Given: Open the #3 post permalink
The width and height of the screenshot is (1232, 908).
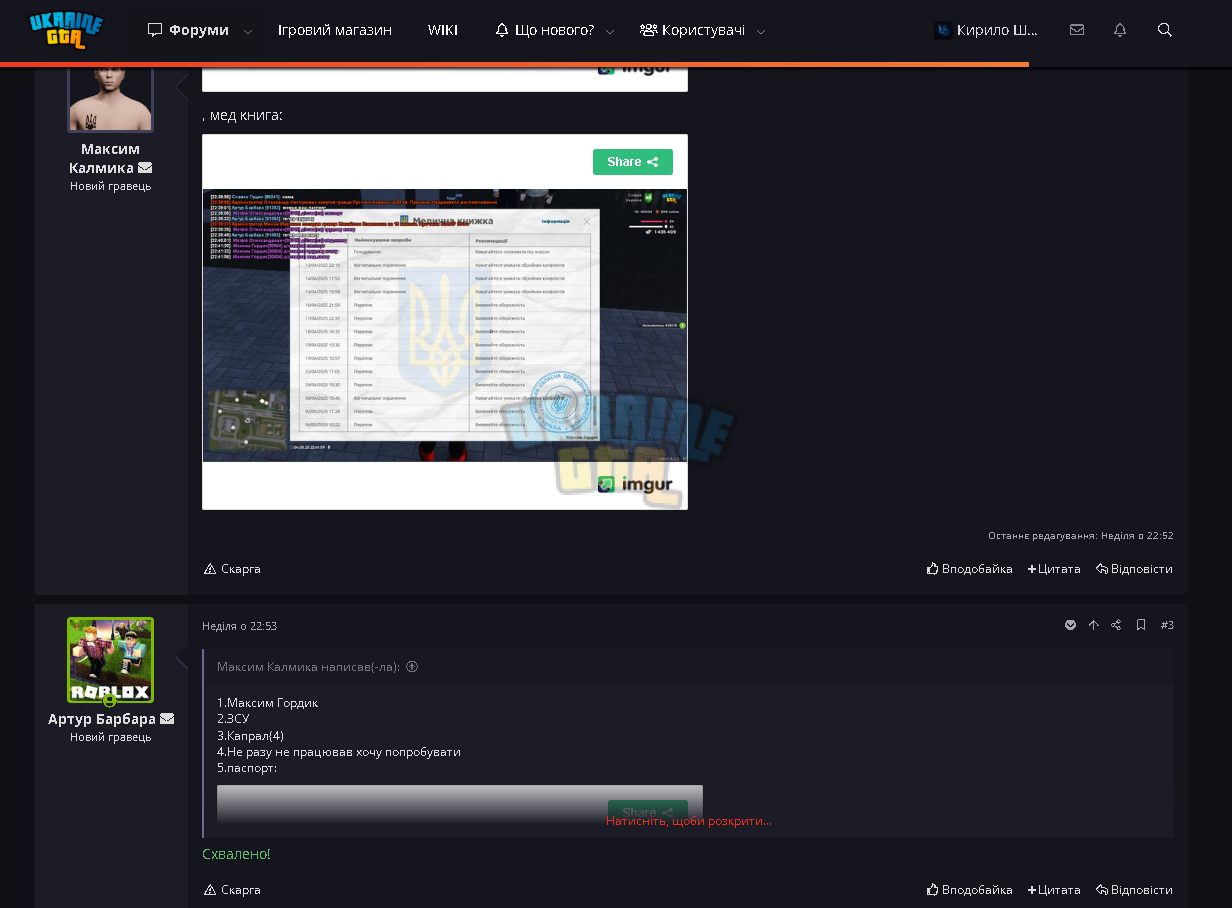Looking at the screenshot, I should pos(1167,625).
